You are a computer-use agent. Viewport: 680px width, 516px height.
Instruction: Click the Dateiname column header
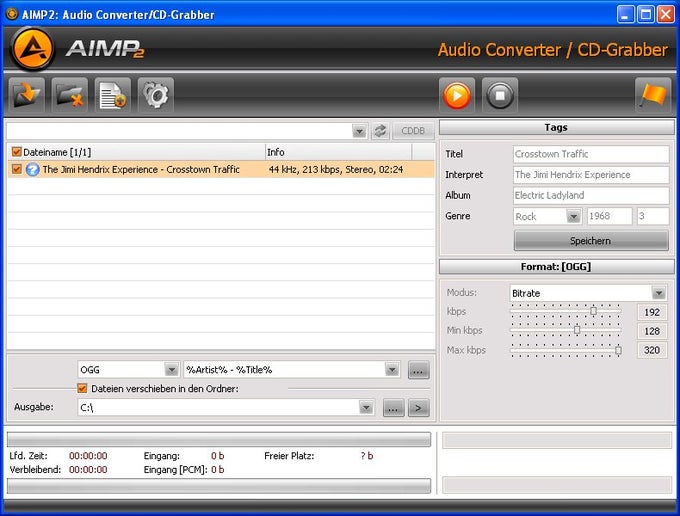tap(136, 152)
